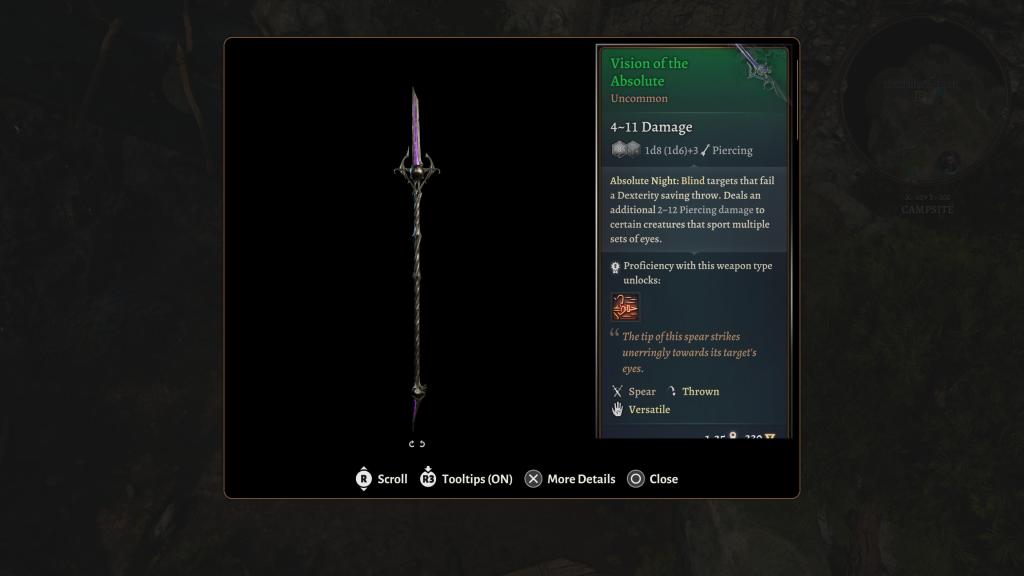Click the Spear weapon type icon
This screenshot has height=576, width=1024.
point(617,391)
